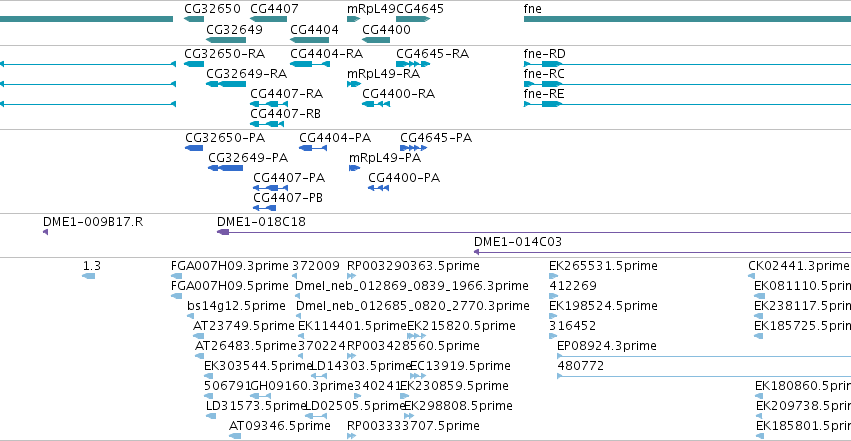Select protein CG32649-PA

pos(225,168)
